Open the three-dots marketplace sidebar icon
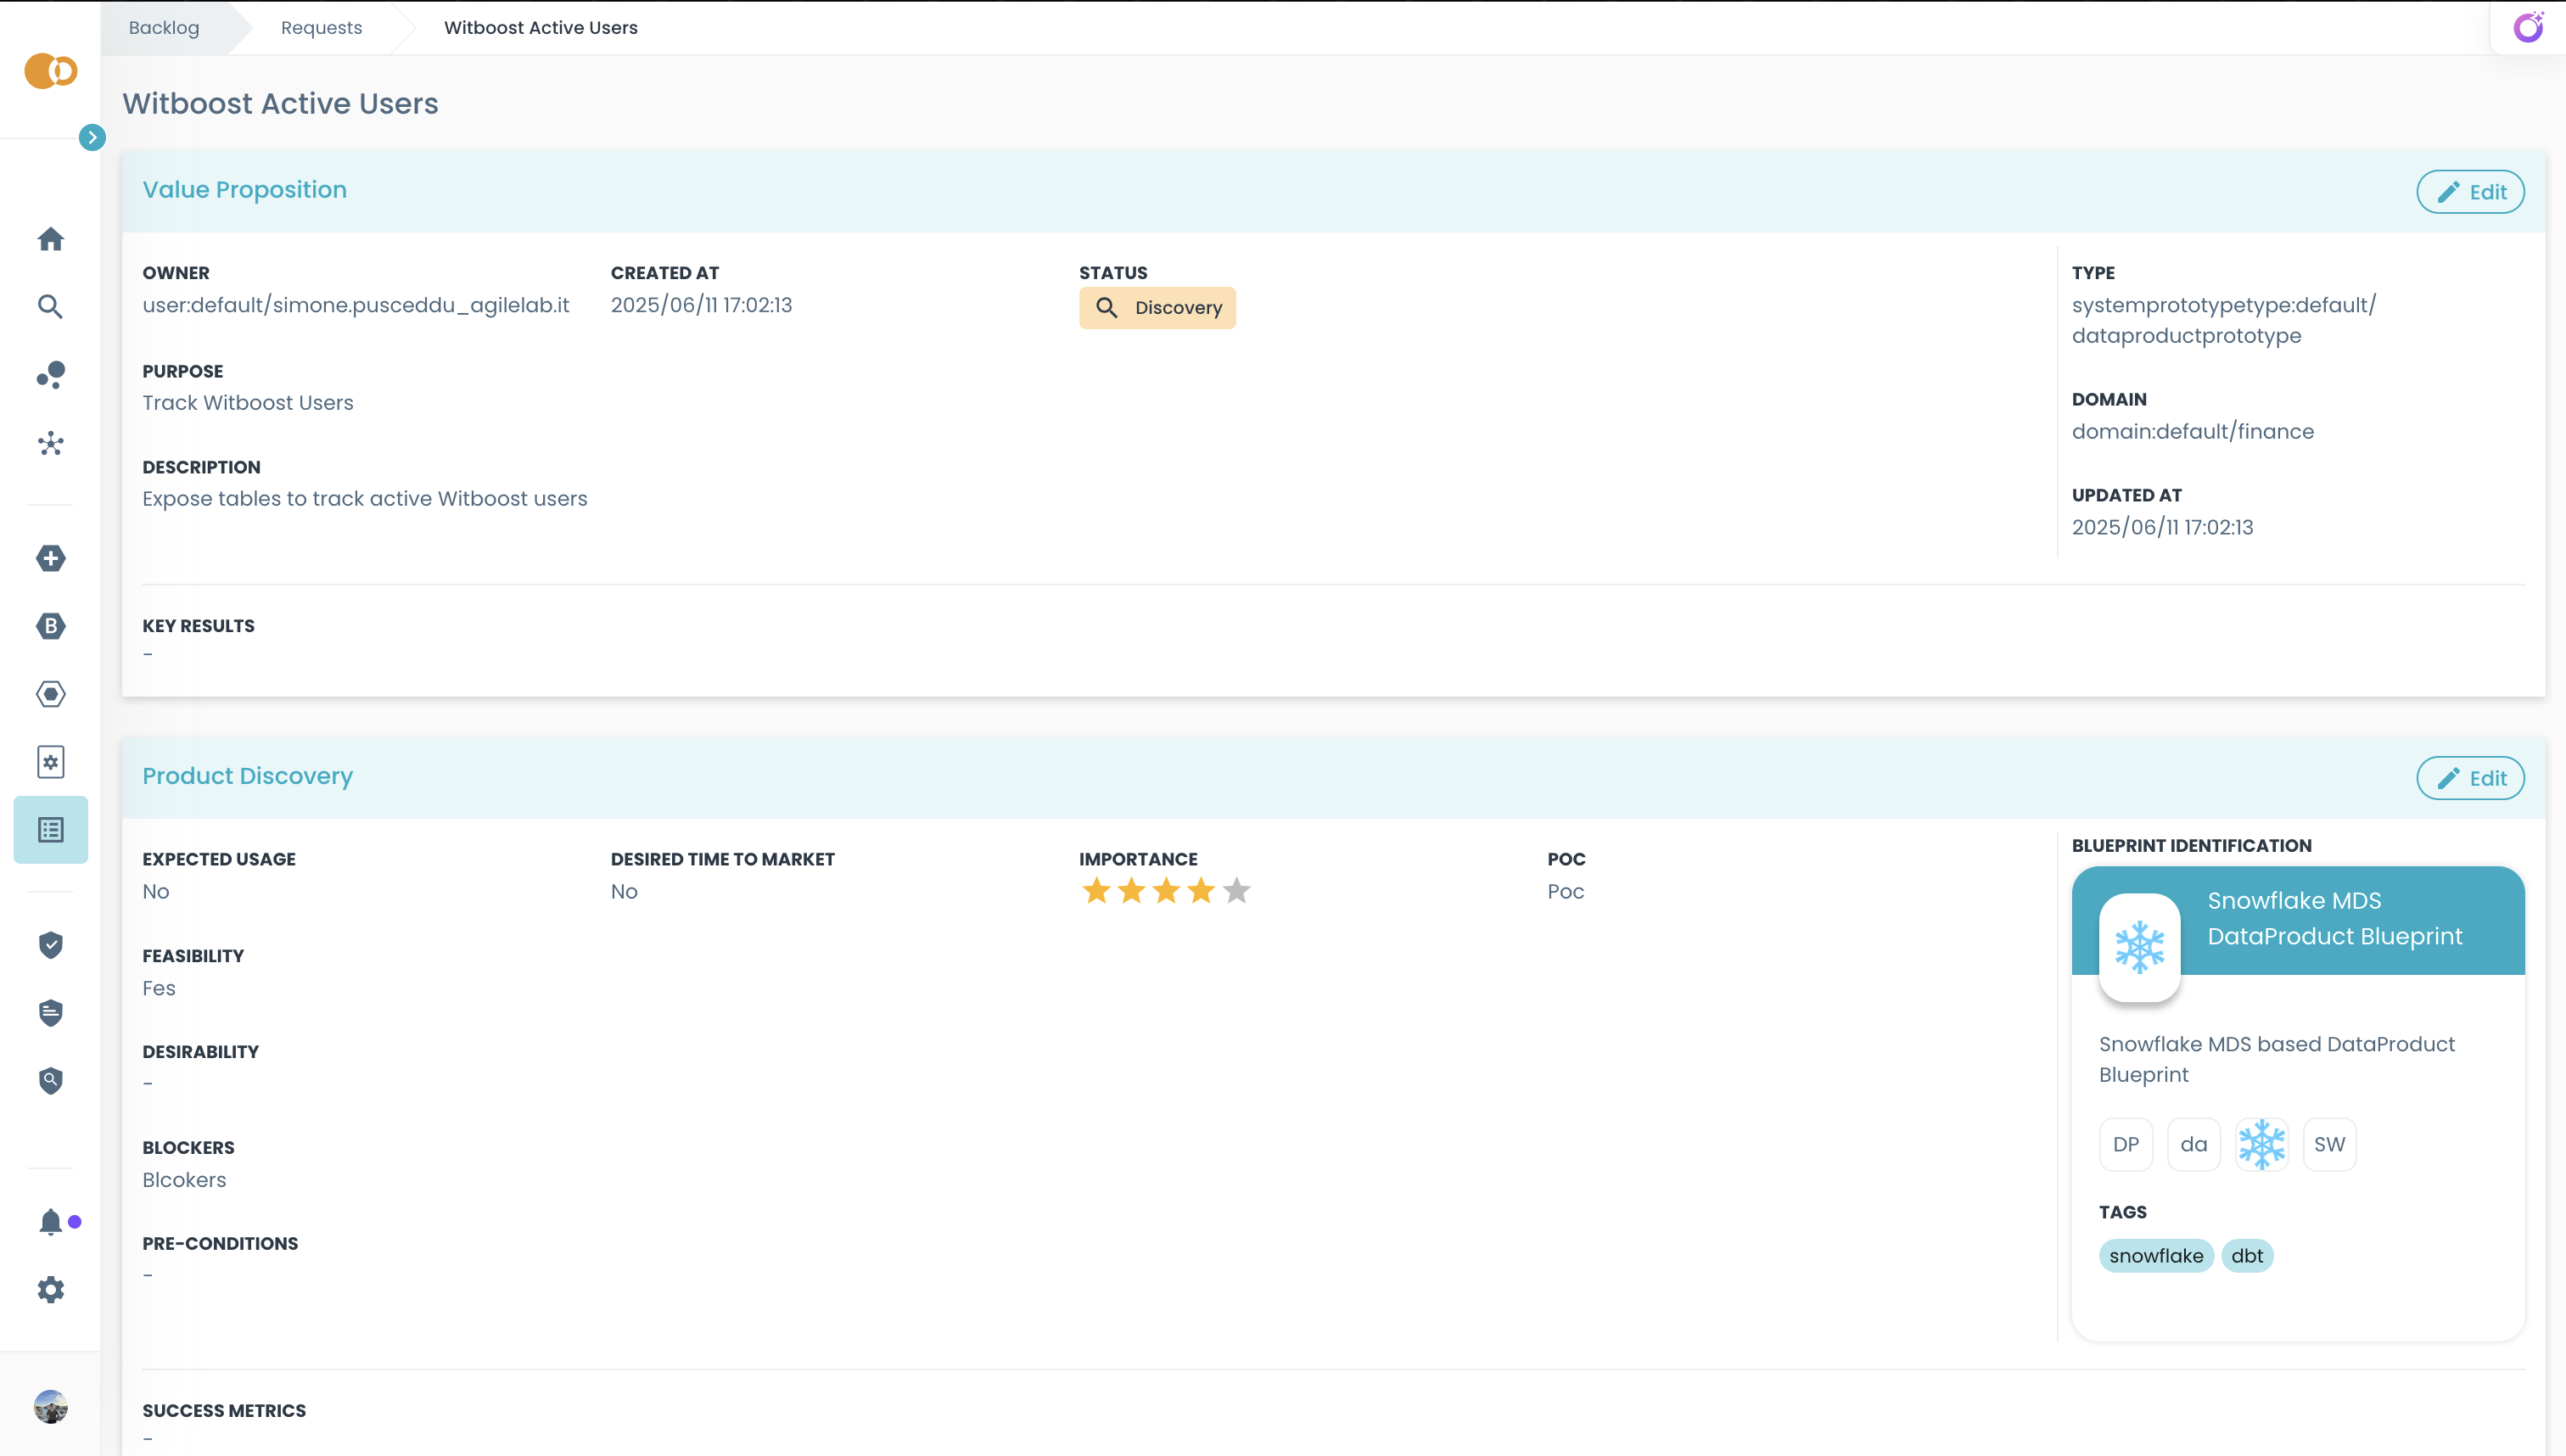Image resolution: width=2566 pixels, height=1456 pixels. (51, 375)
